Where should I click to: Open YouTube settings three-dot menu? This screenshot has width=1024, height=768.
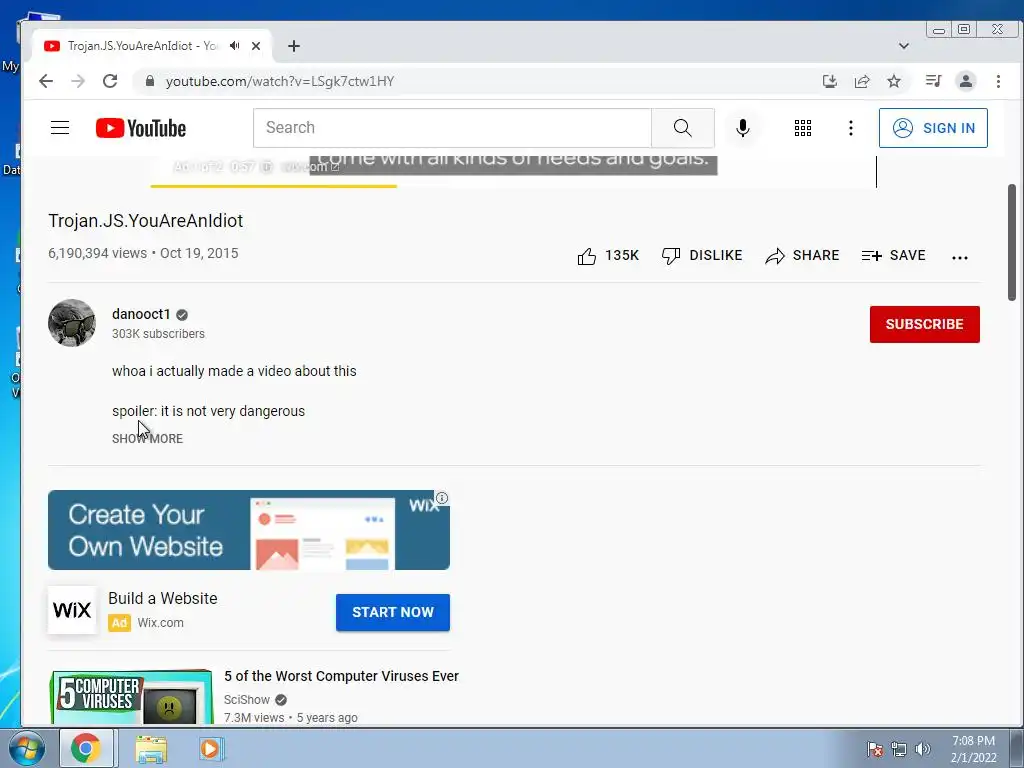tap(850, 128)
